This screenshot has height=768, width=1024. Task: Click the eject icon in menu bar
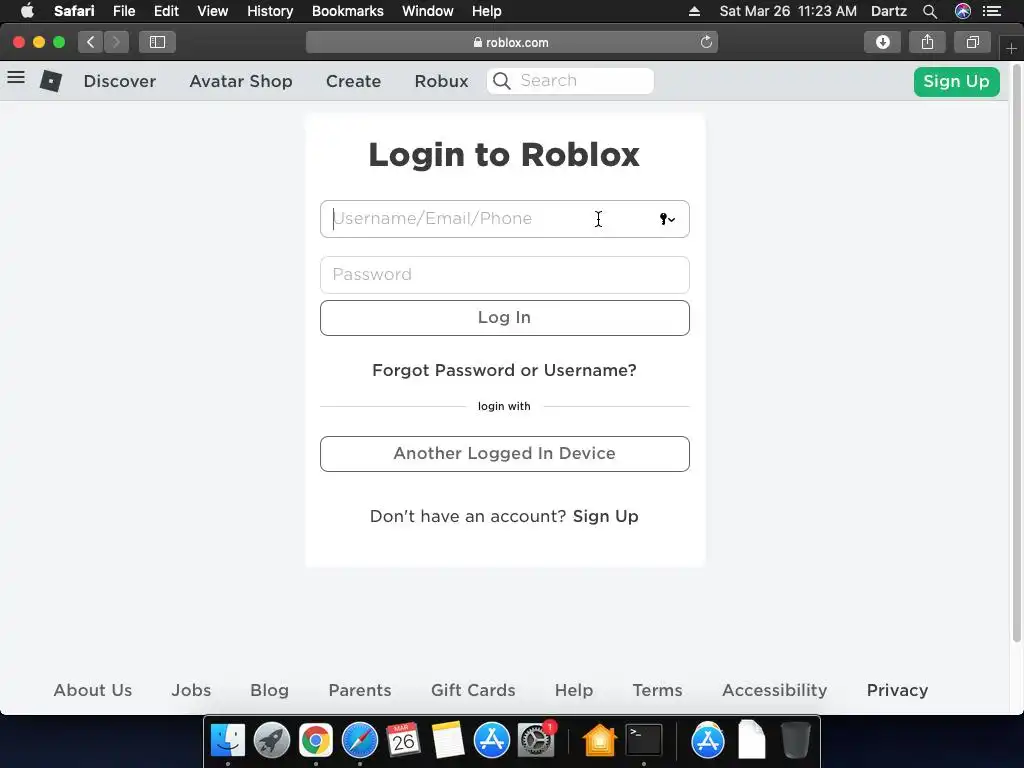pos(694,11)
